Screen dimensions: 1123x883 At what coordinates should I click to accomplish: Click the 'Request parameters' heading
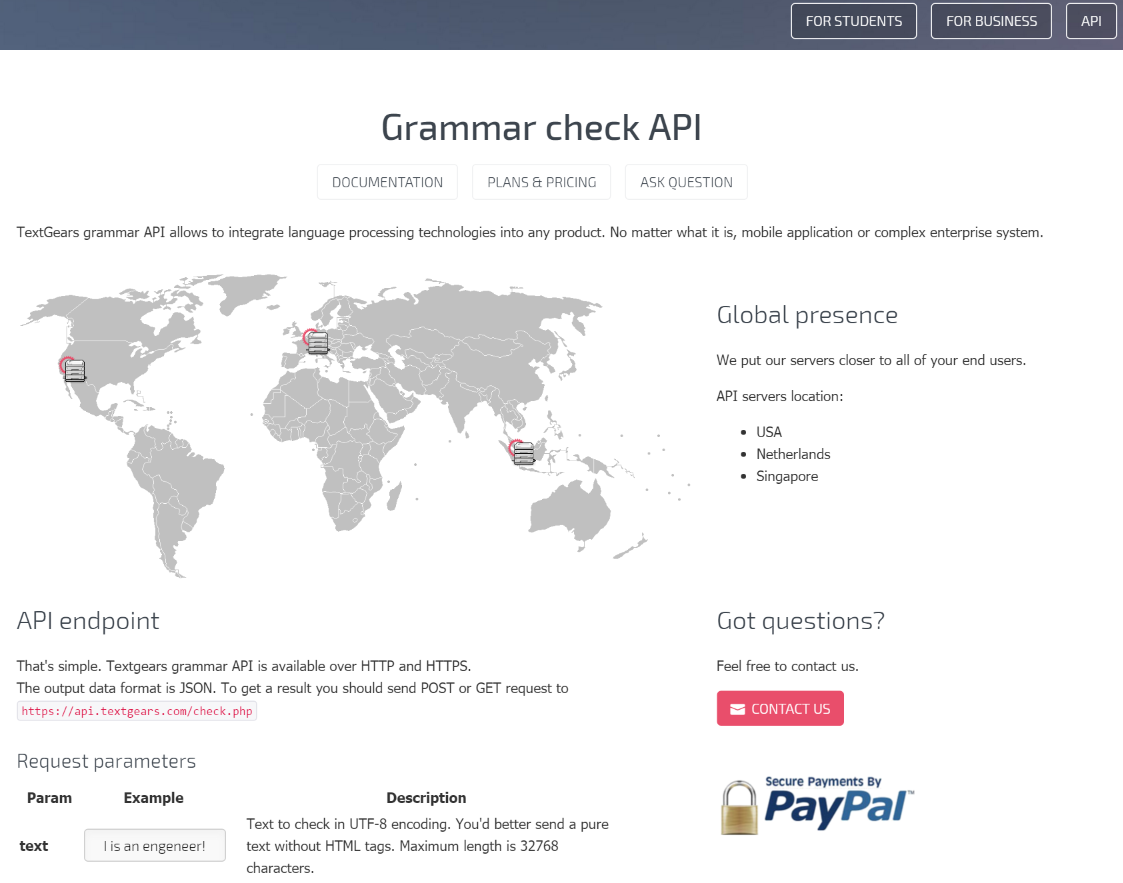(106, 761)
